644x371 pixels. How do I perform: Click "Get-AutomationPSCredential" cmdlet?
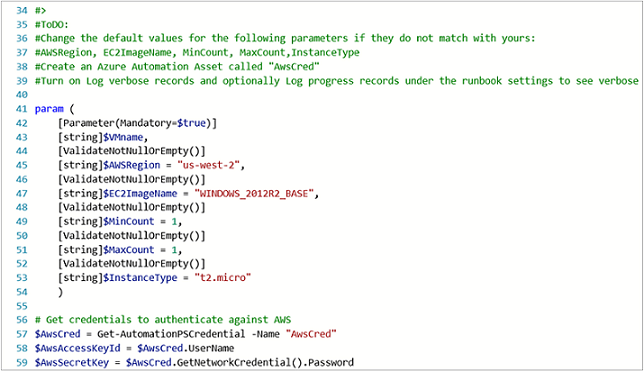coord(171,334)
